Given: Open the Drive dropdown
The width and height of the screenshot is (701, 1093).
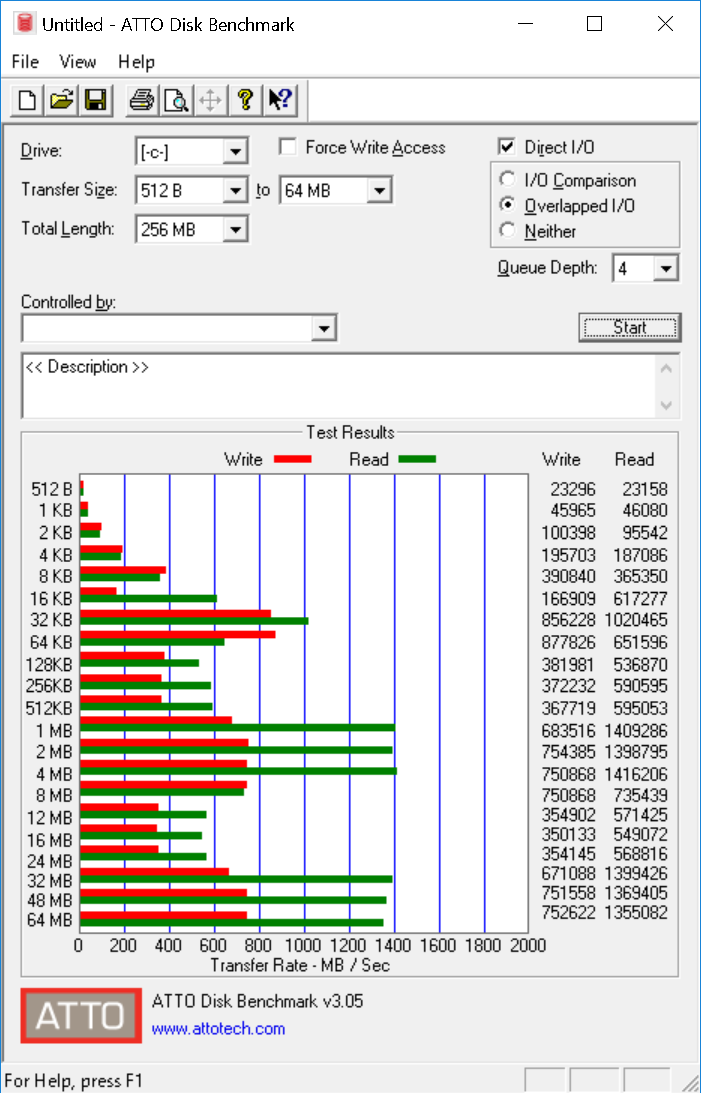Looking at the screenshot, I should [235, 151].
